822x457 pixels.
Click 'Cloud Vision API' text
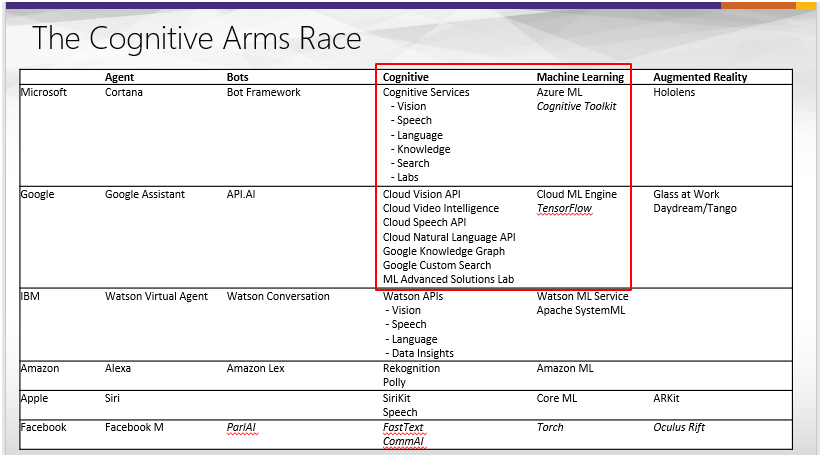422,194
